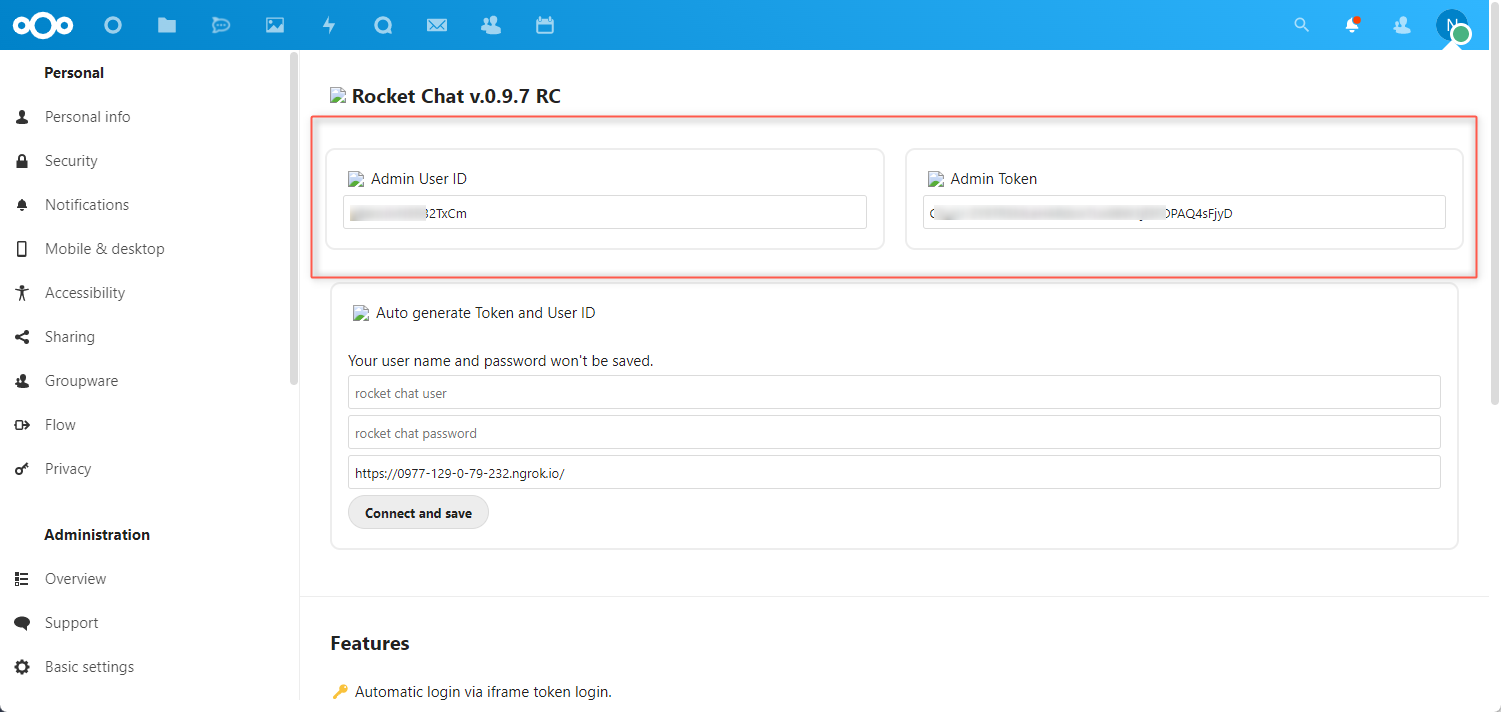Screen dimensions: 1501x712
Task: Show notifications via the bell icon
Action: coord(1352,25)
